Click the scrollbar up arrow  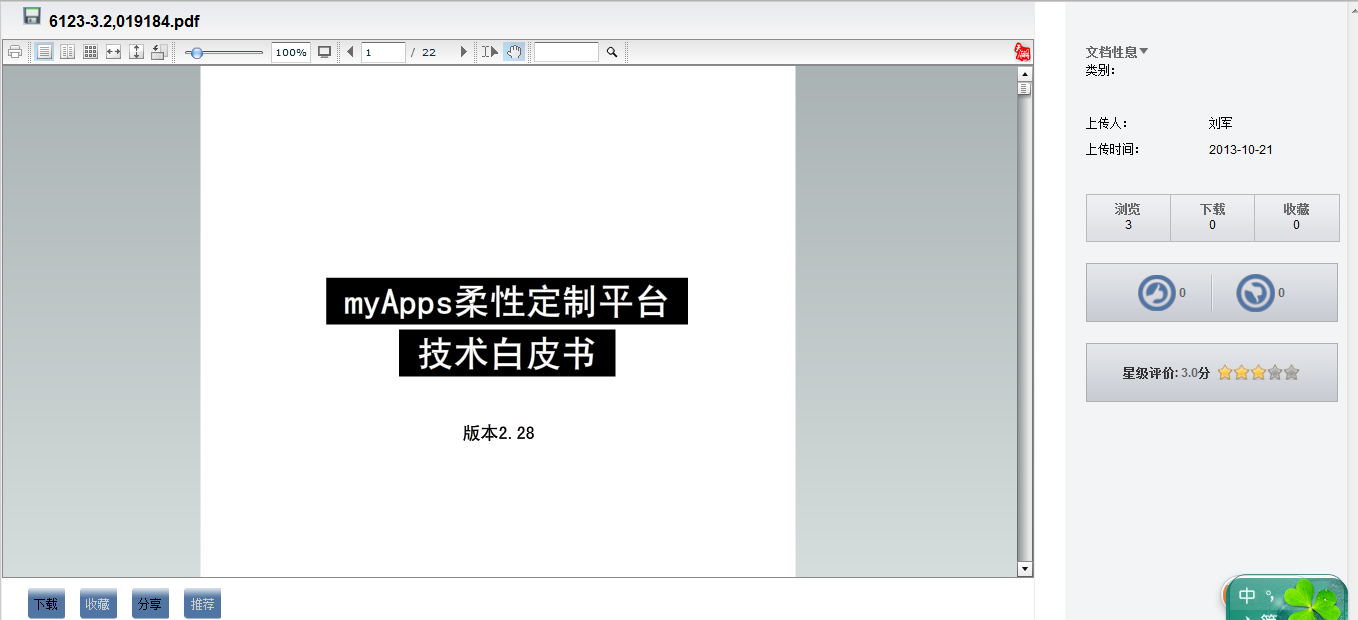pos(1025,73)
